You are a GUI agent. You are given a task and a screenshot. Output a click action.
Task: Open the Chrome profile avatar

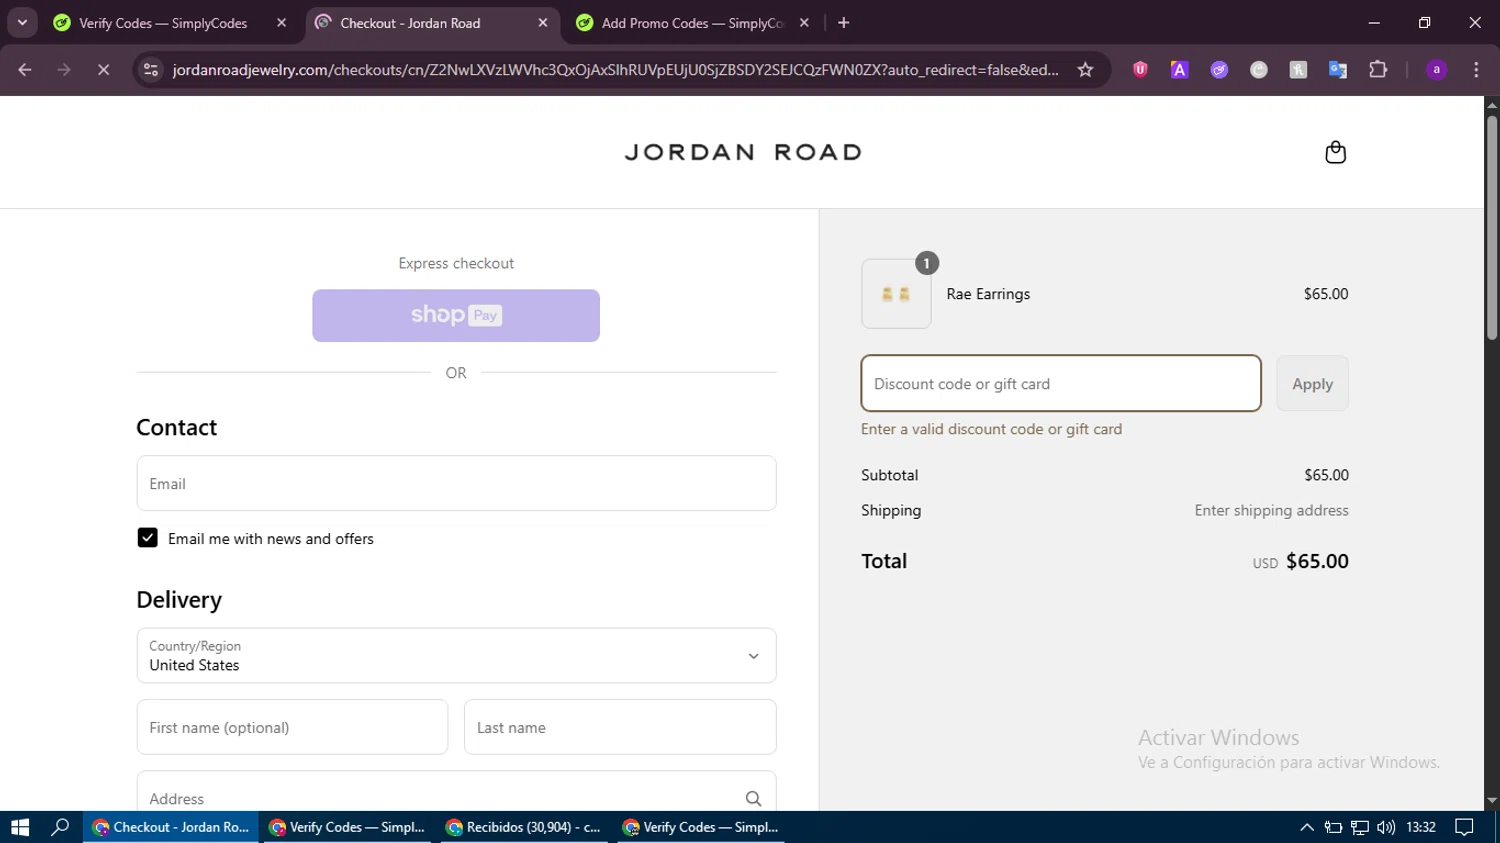point(1436,70)
